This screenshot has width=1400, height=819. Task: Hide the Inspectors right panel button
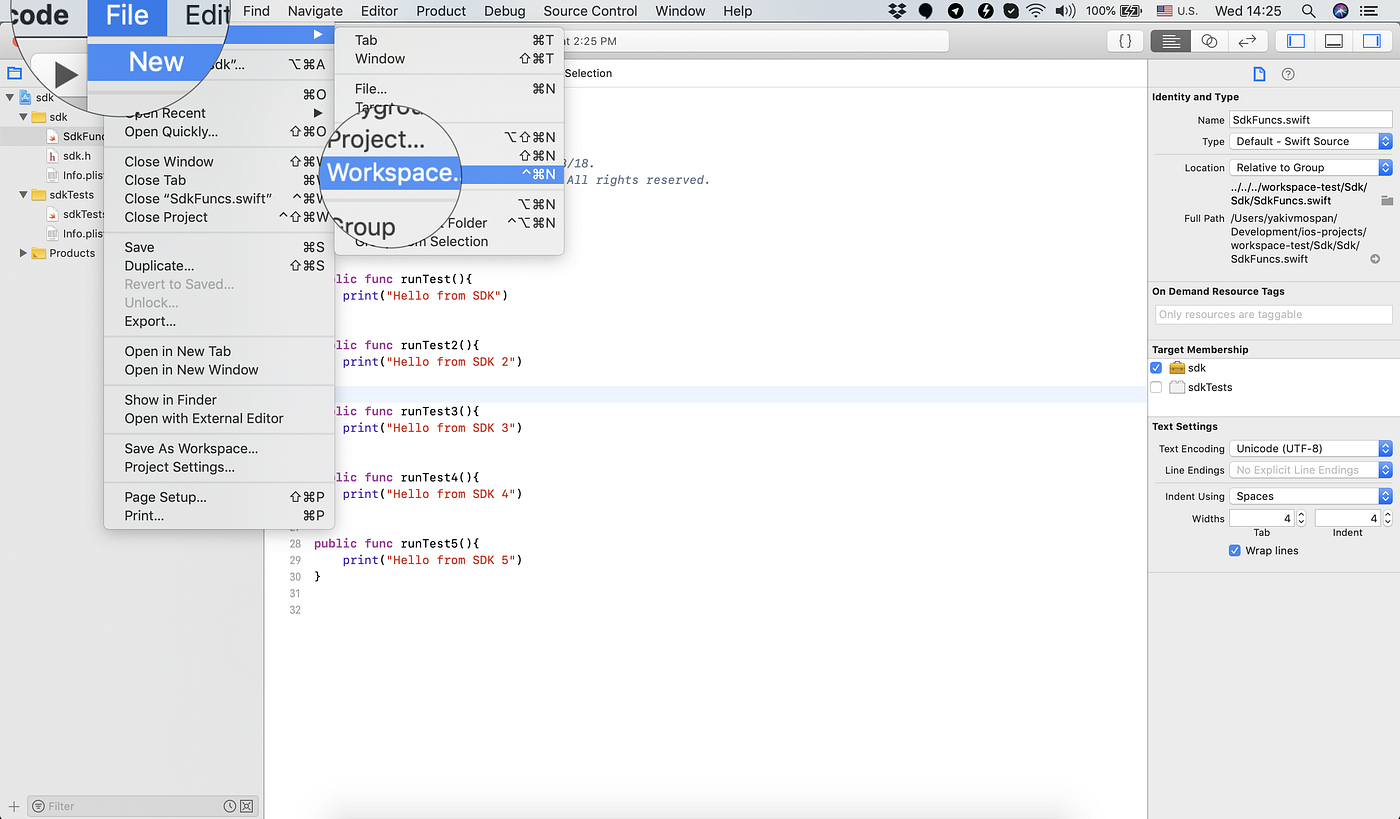pyautogui.click(x=1371, y=41)
